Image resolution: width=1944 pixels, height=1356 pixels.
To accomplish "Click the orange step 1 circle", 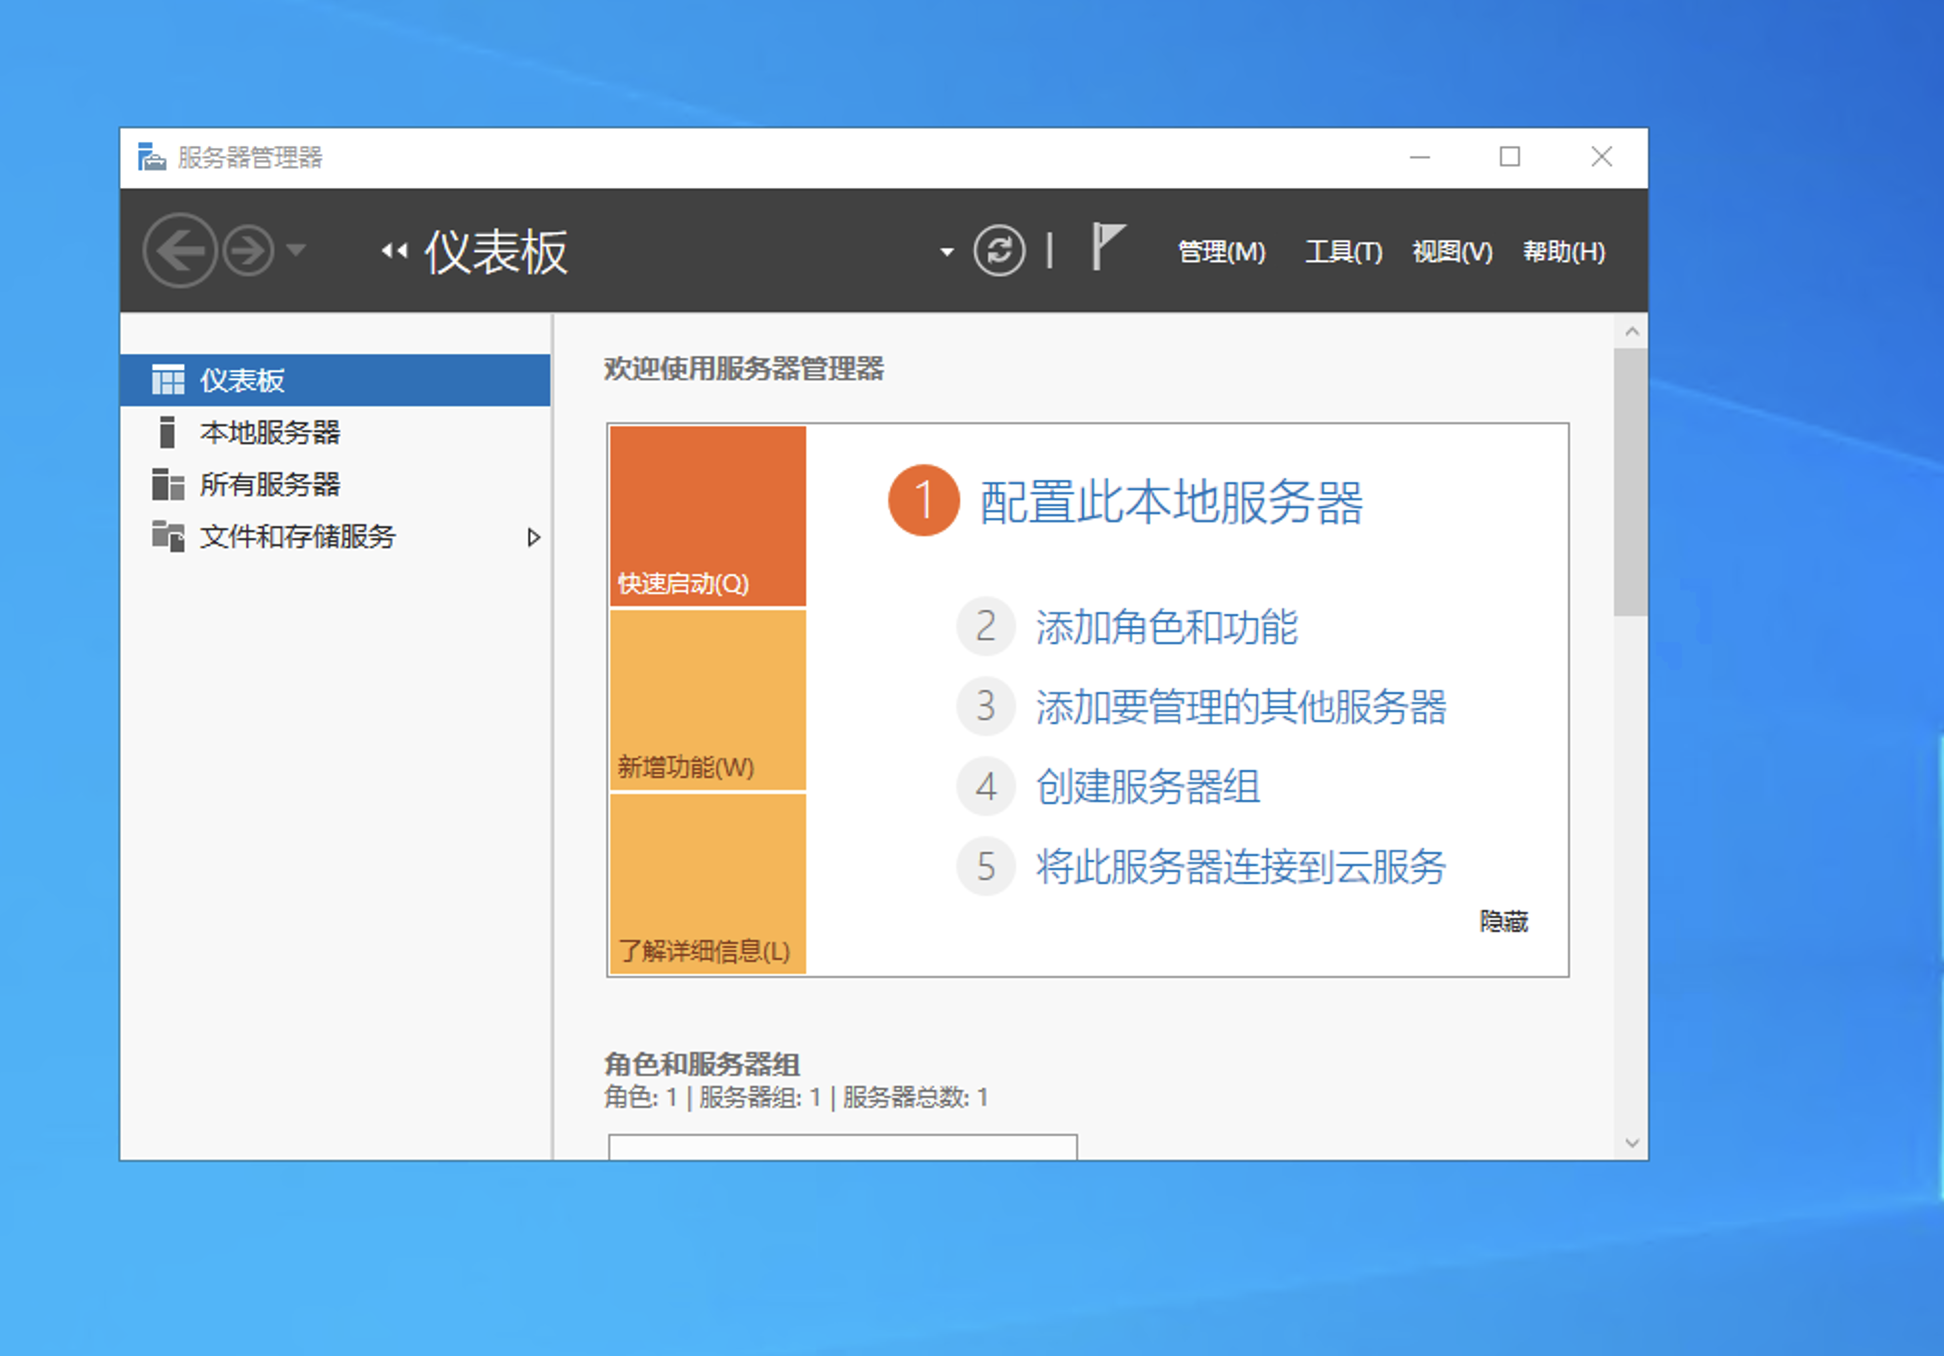I will 923,500.
